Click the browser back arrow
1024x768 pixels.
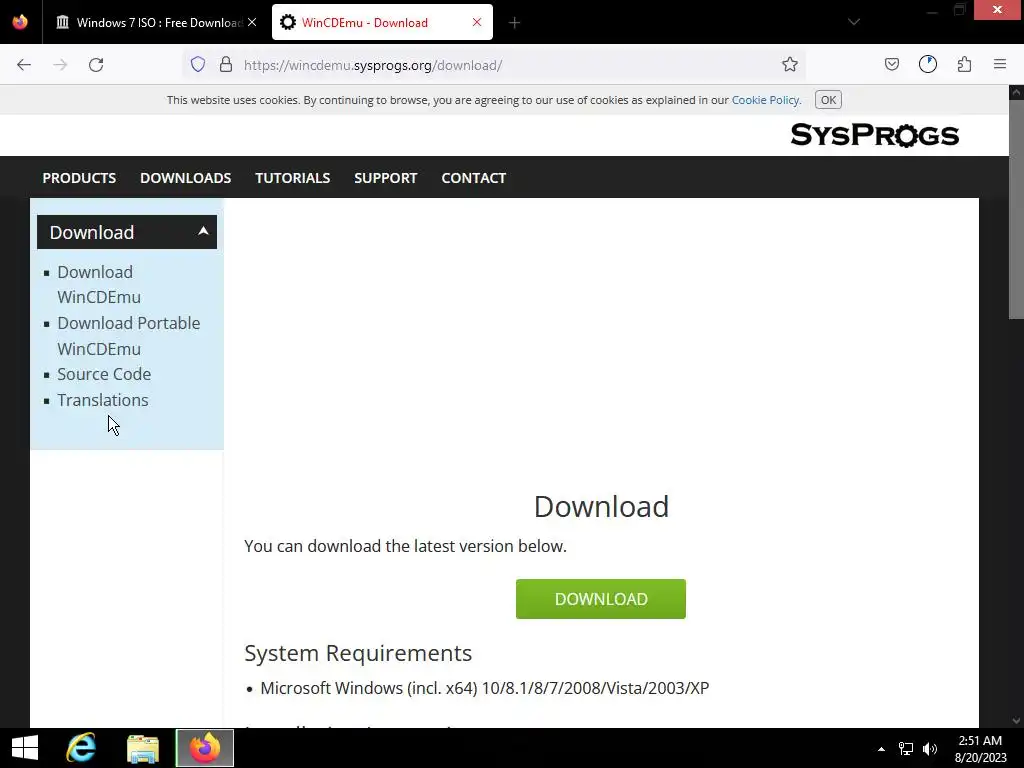[x=24, y=65]
